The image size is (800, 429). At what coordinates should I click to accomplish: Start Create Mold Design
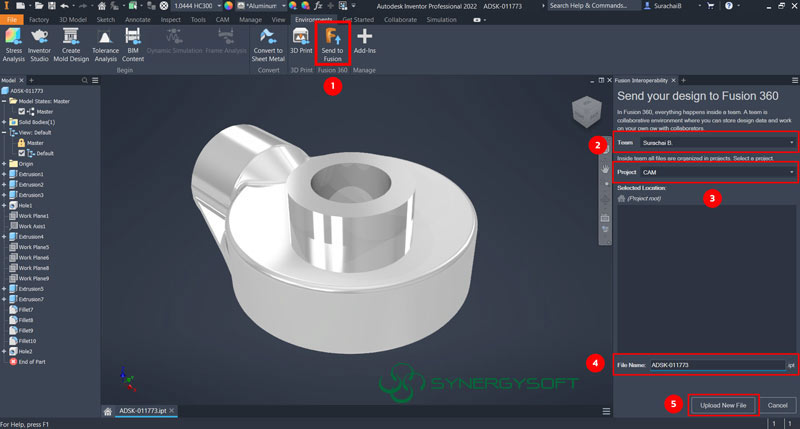[71, 45]
